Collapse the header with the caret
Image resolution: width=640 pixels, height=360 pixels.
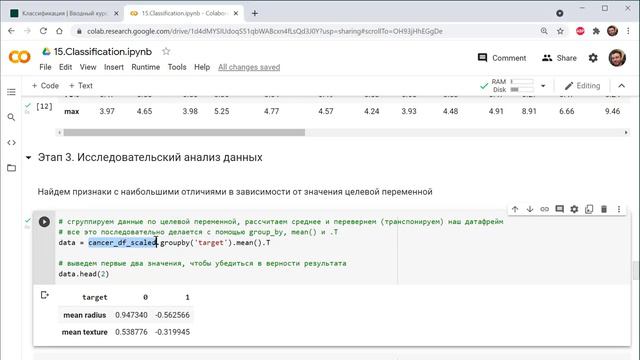pos(621,86)
